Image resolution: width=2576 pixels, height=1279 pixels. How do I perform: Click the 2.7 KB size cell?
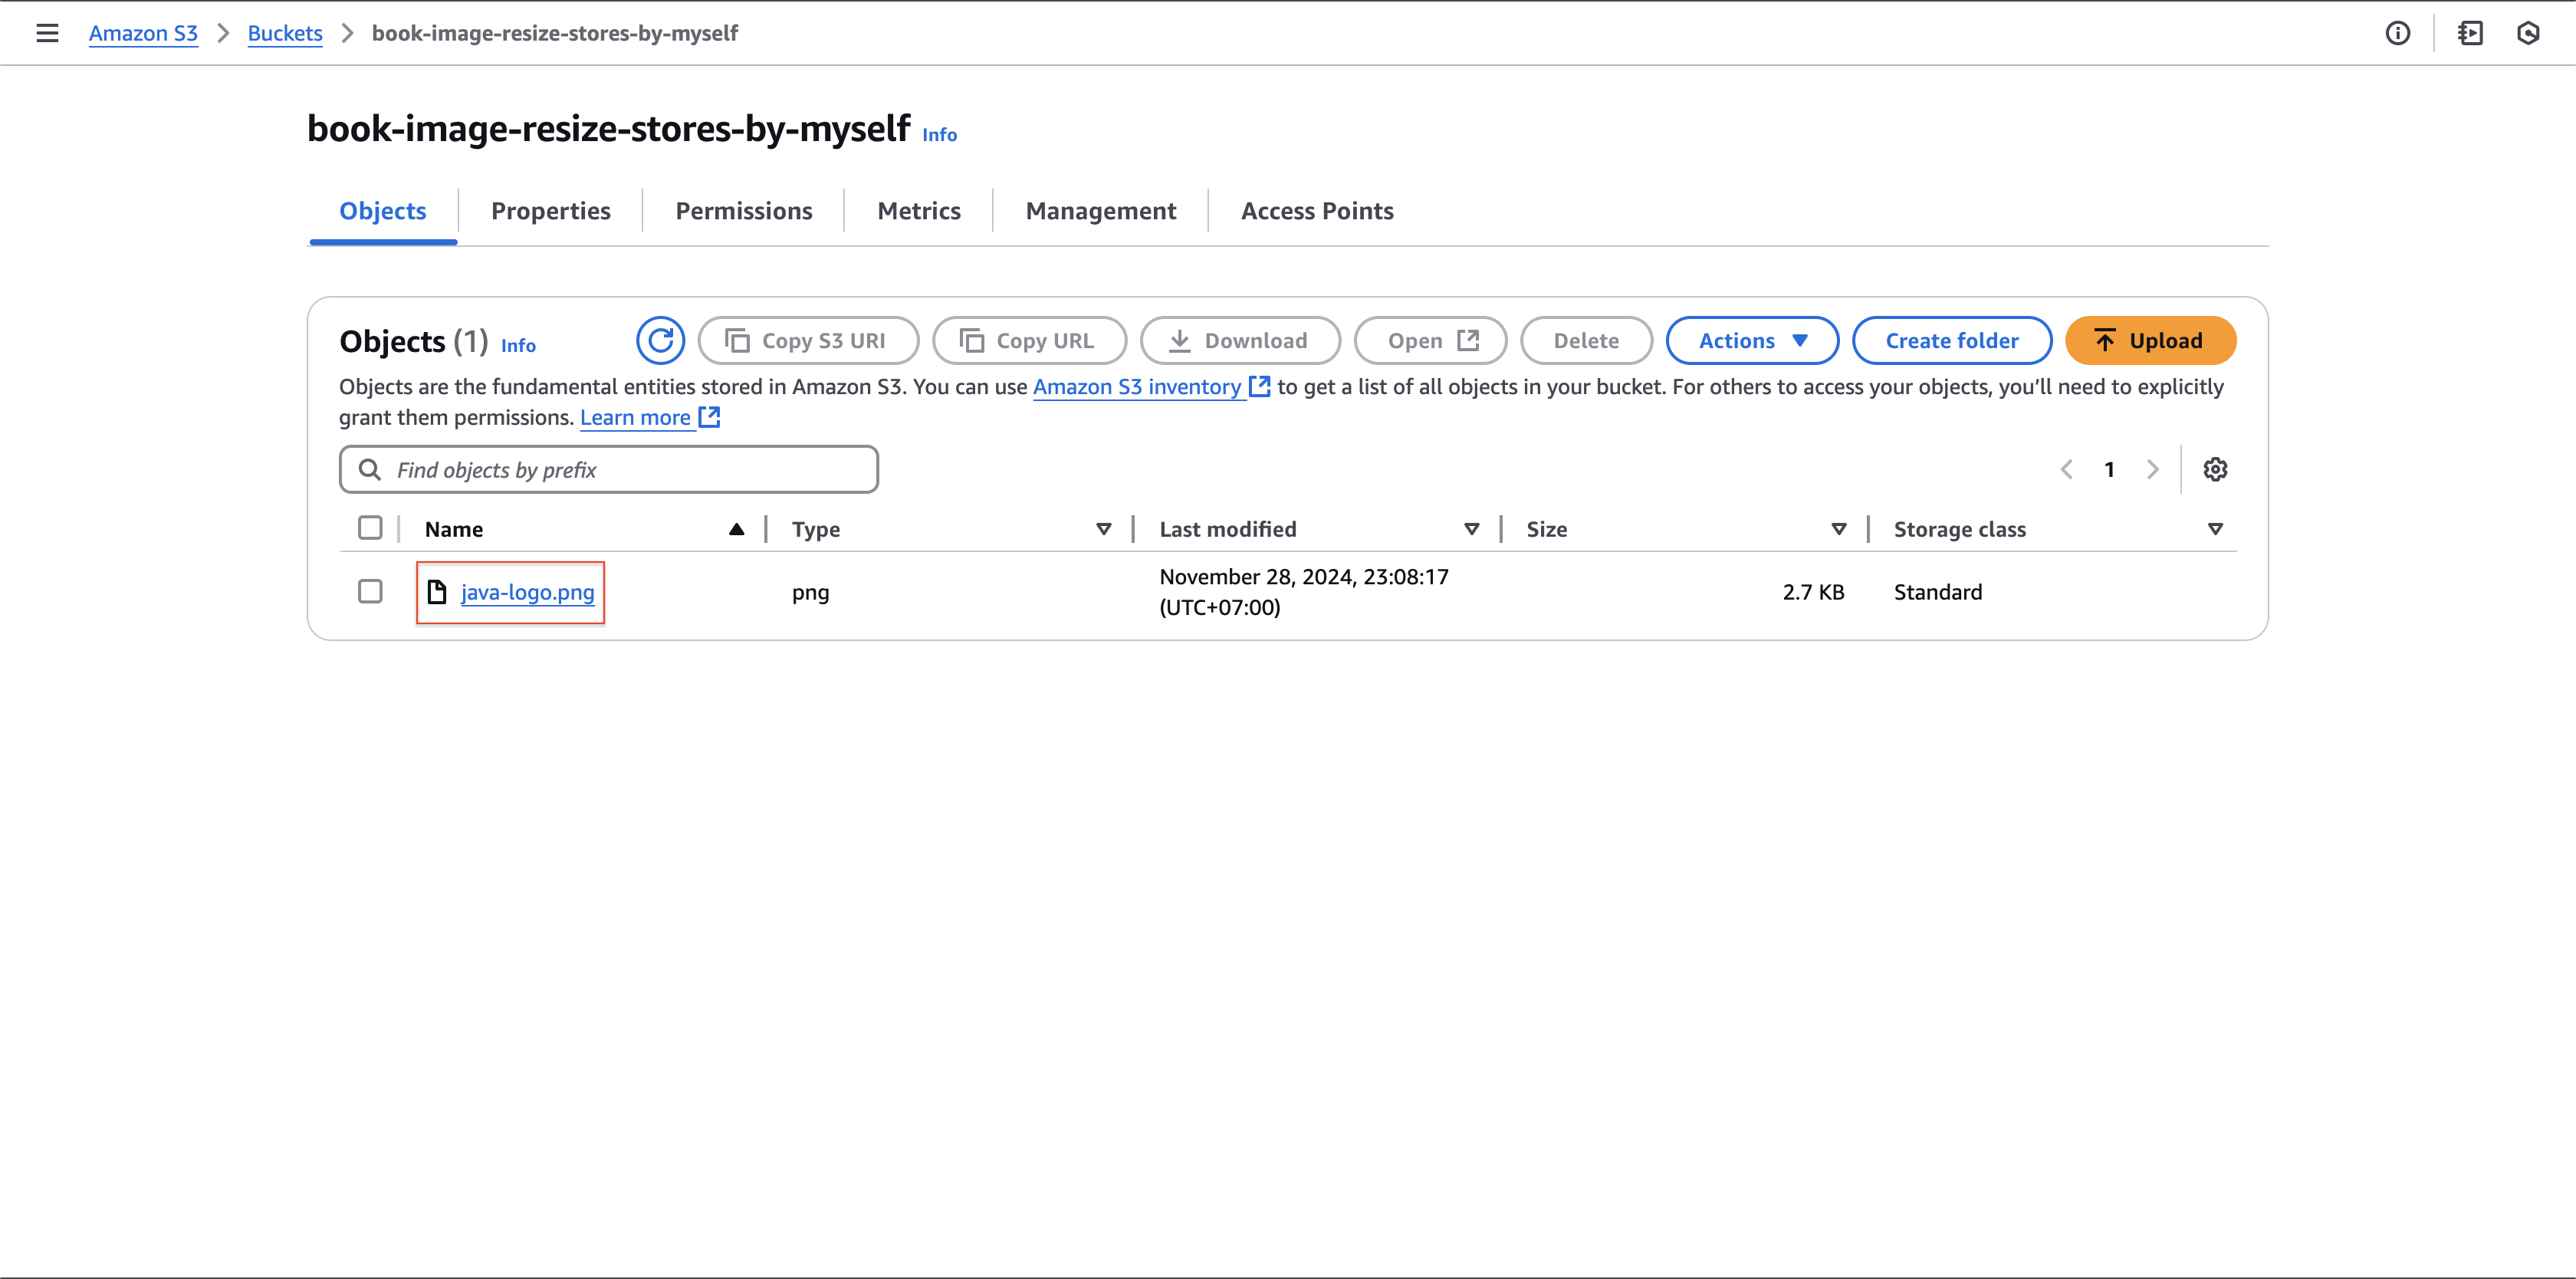(x=1813, y=592)
